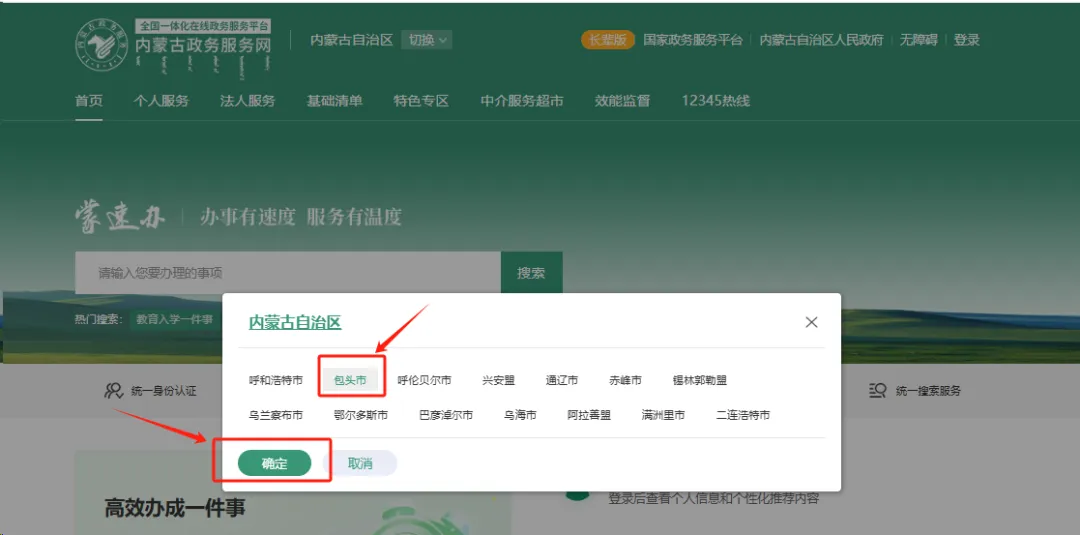Viewport: 1080px width, 535px height.
Task: Click the current region label 内蒙古自治区 in header
Action: pos(351,40)
